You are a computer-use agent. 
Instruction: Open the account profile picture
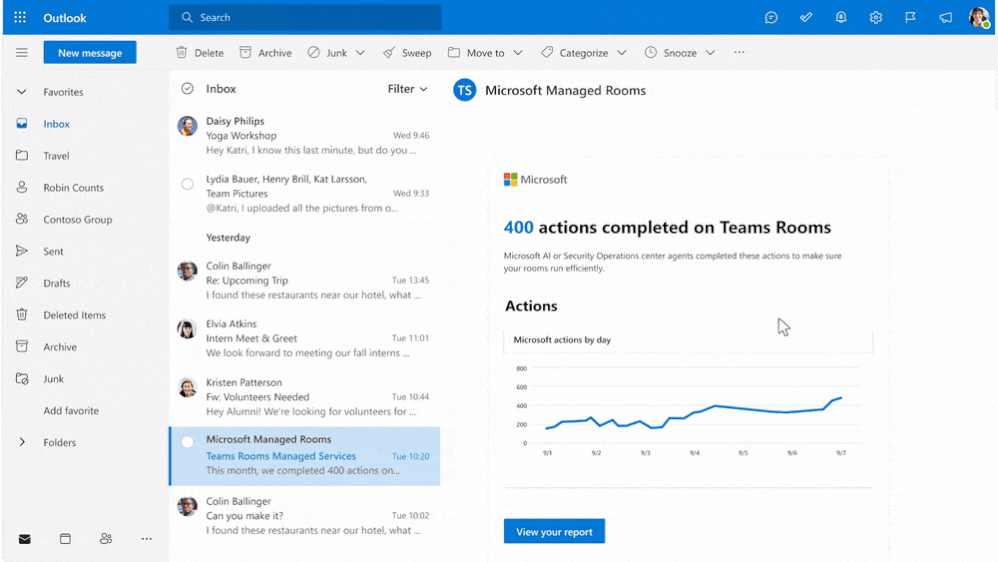click(979, 17)
